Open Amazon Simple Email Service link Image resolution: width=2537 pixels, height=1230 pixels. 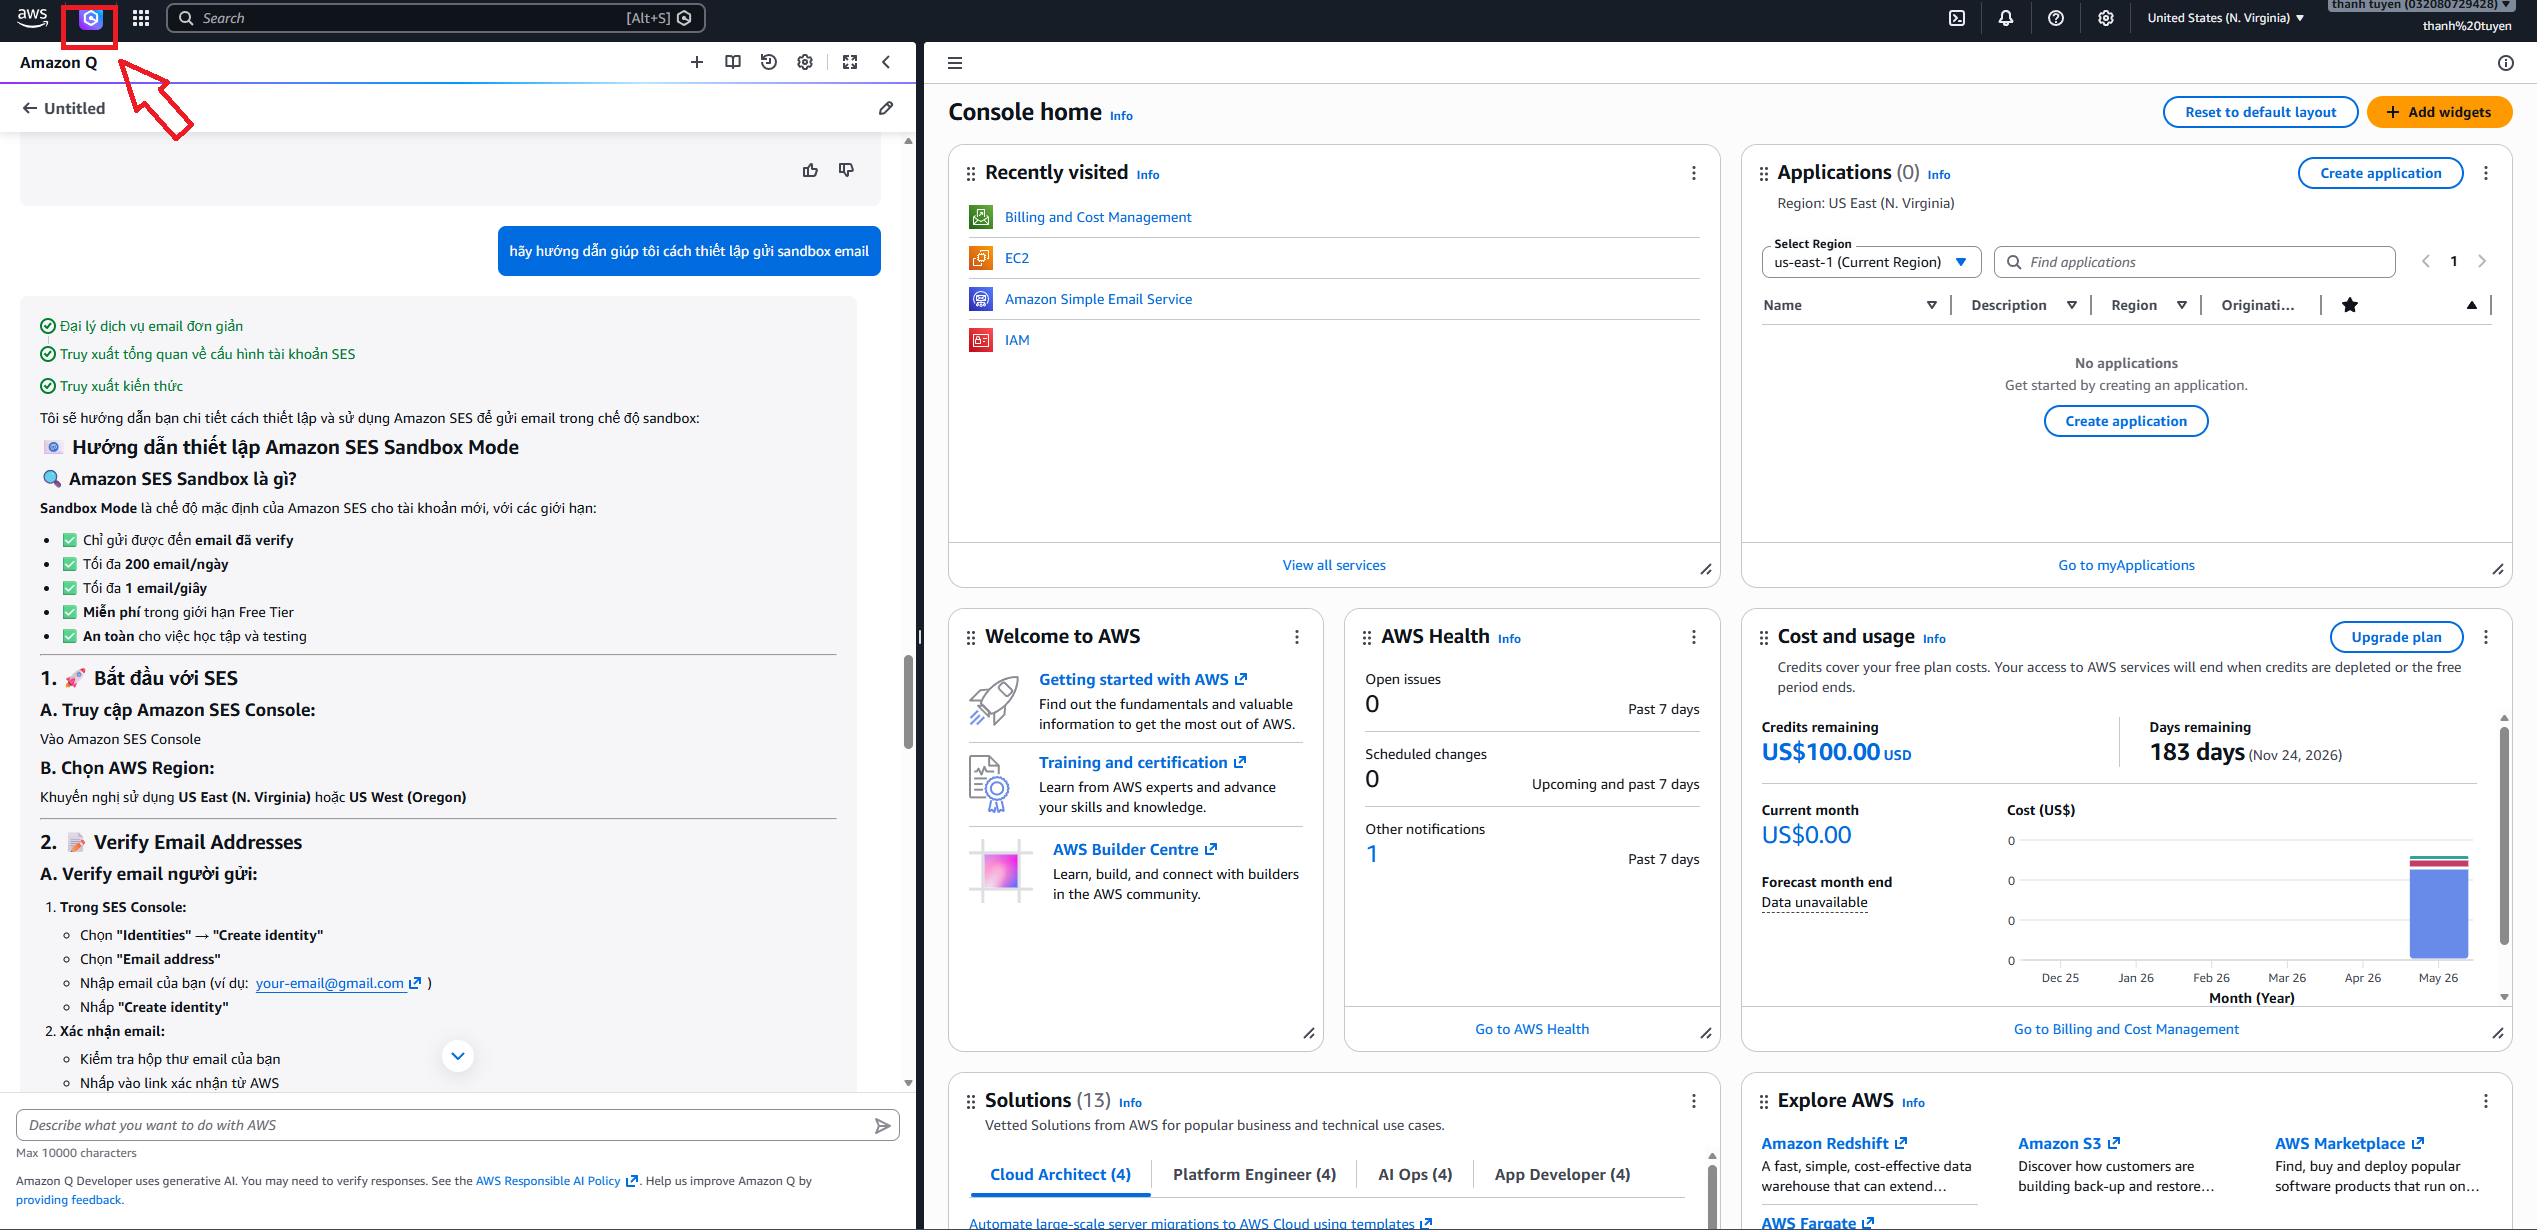(1098, 299)
